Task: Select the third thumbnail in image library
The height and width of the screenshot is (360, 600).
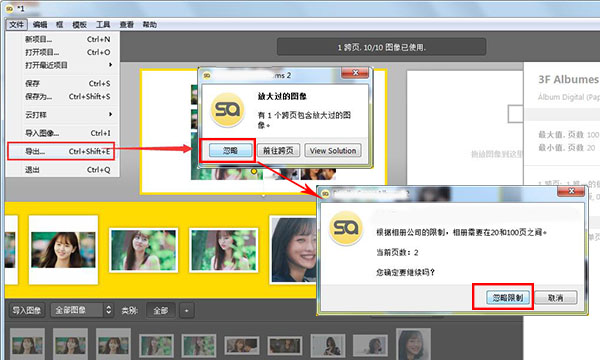Action: (113, 345)
